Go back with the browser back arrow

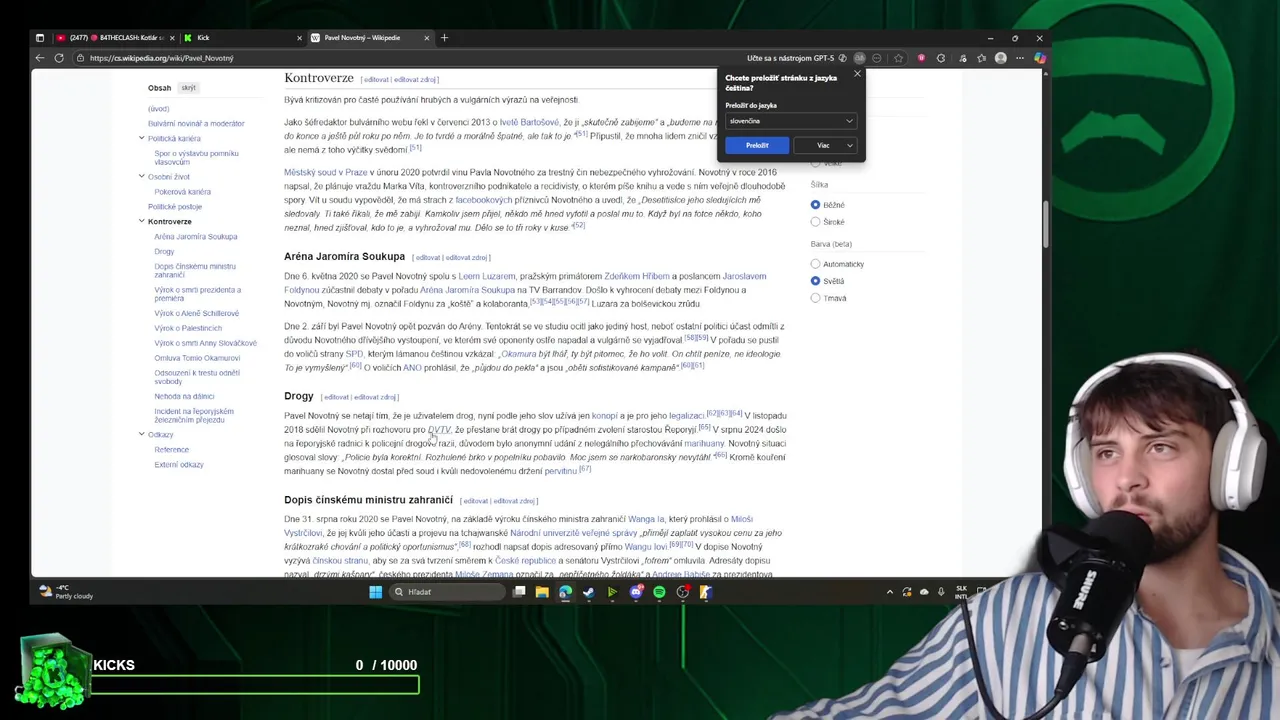(40, 58)
